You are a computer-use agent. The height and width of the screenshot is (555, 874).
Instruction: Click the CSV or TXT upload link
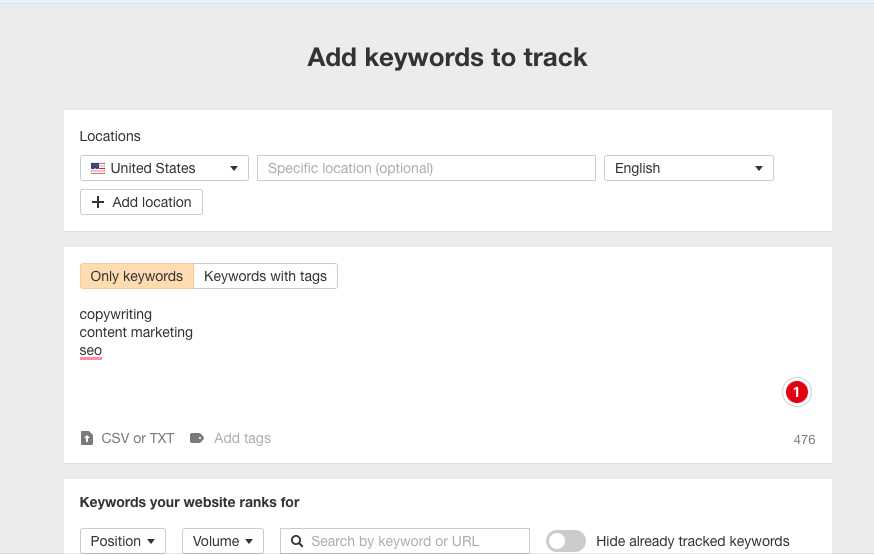138,438
